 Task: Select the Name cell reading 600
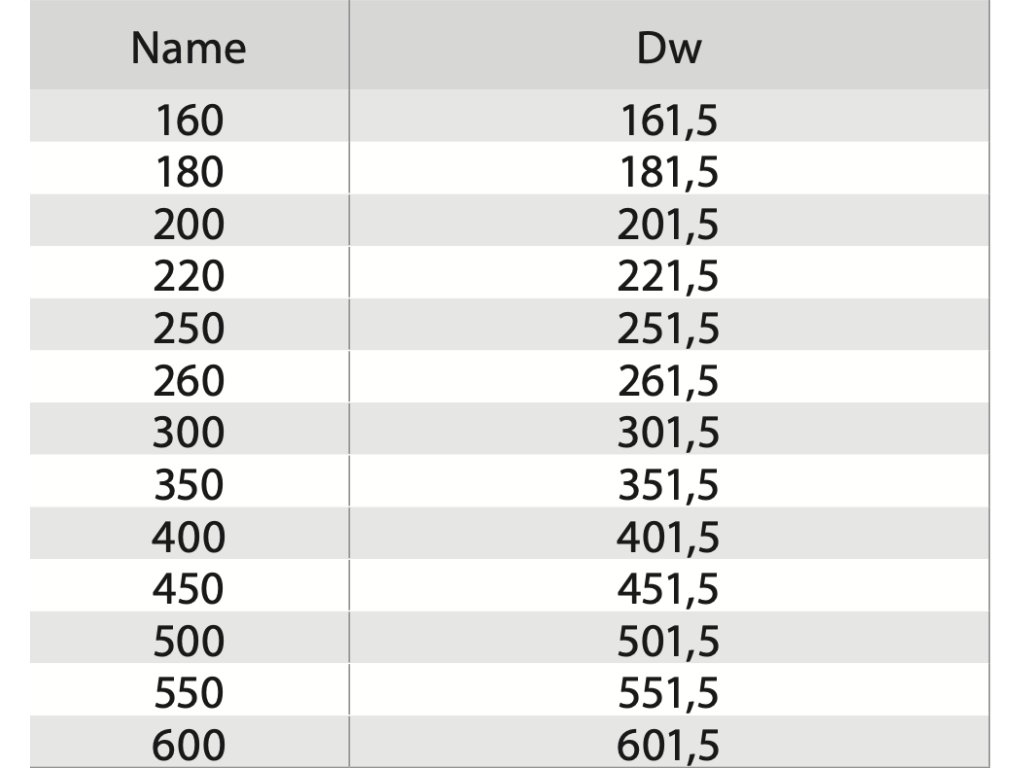(x=189, y=745)
